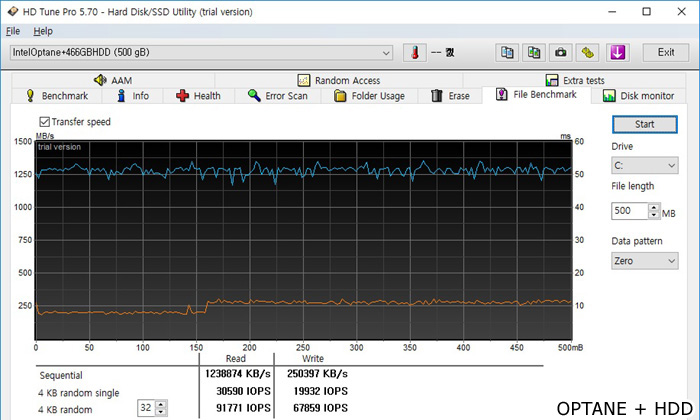Open the Disk monitor tab

coord(638,96)
